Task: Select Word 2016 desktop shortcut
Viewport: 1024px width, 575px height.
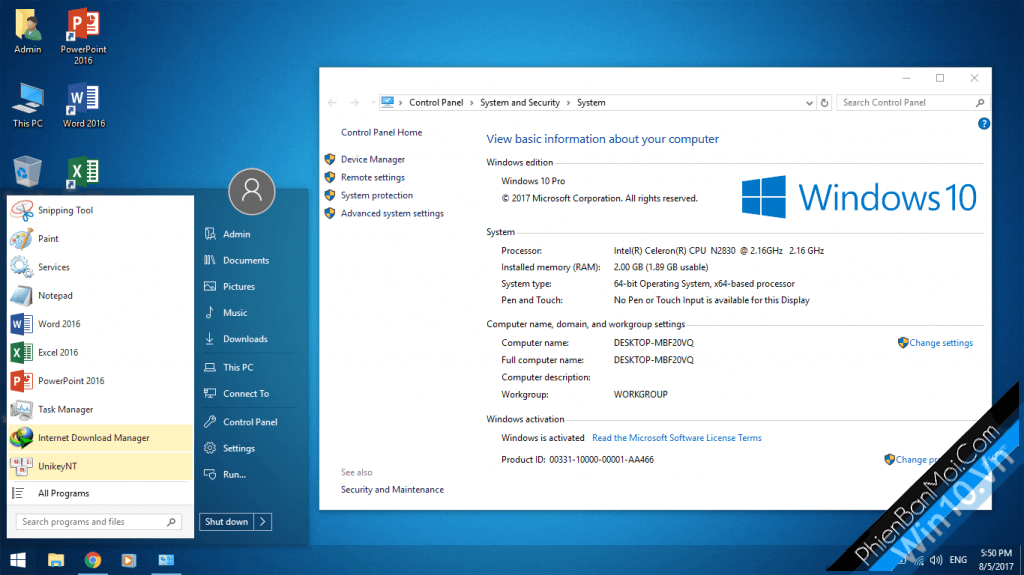Action: click(84, 105)
